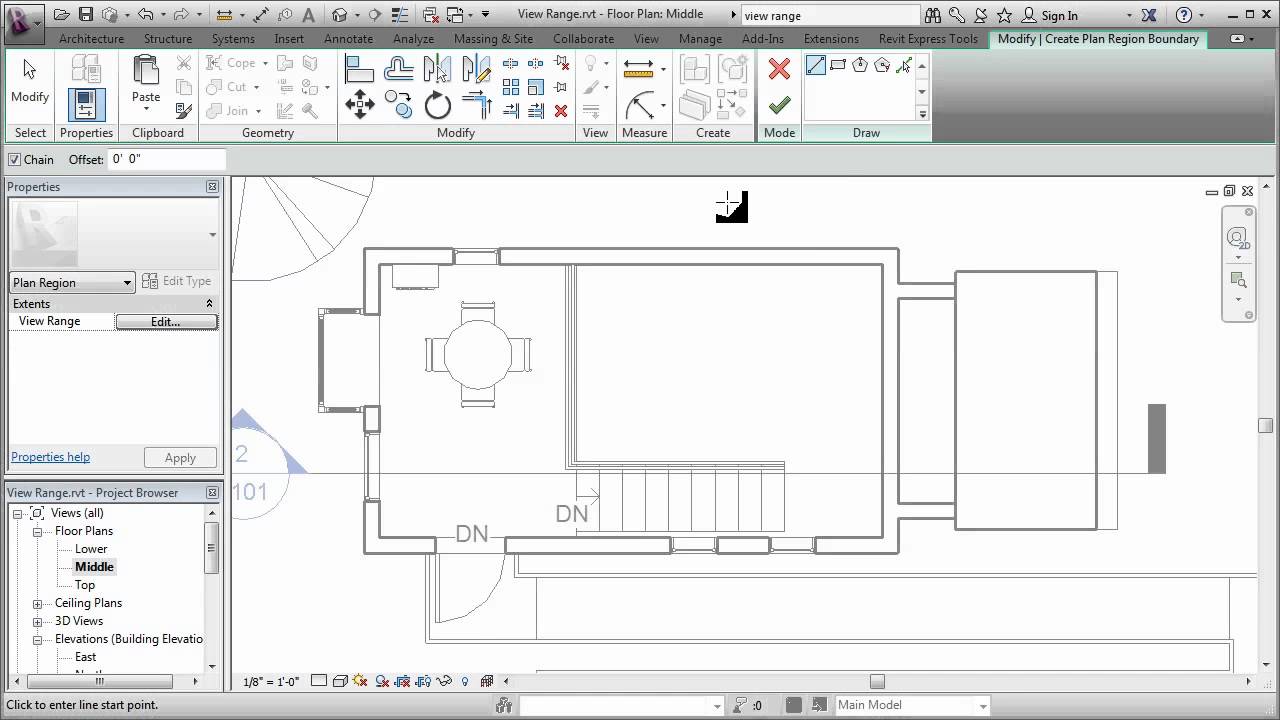Toggle the Chain checkbox
Screen dimensions: 1280x720
tap(14, 159)
